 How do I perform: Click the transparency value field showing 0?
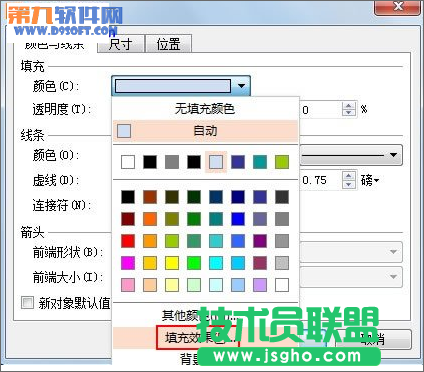(x=321, y=110)
